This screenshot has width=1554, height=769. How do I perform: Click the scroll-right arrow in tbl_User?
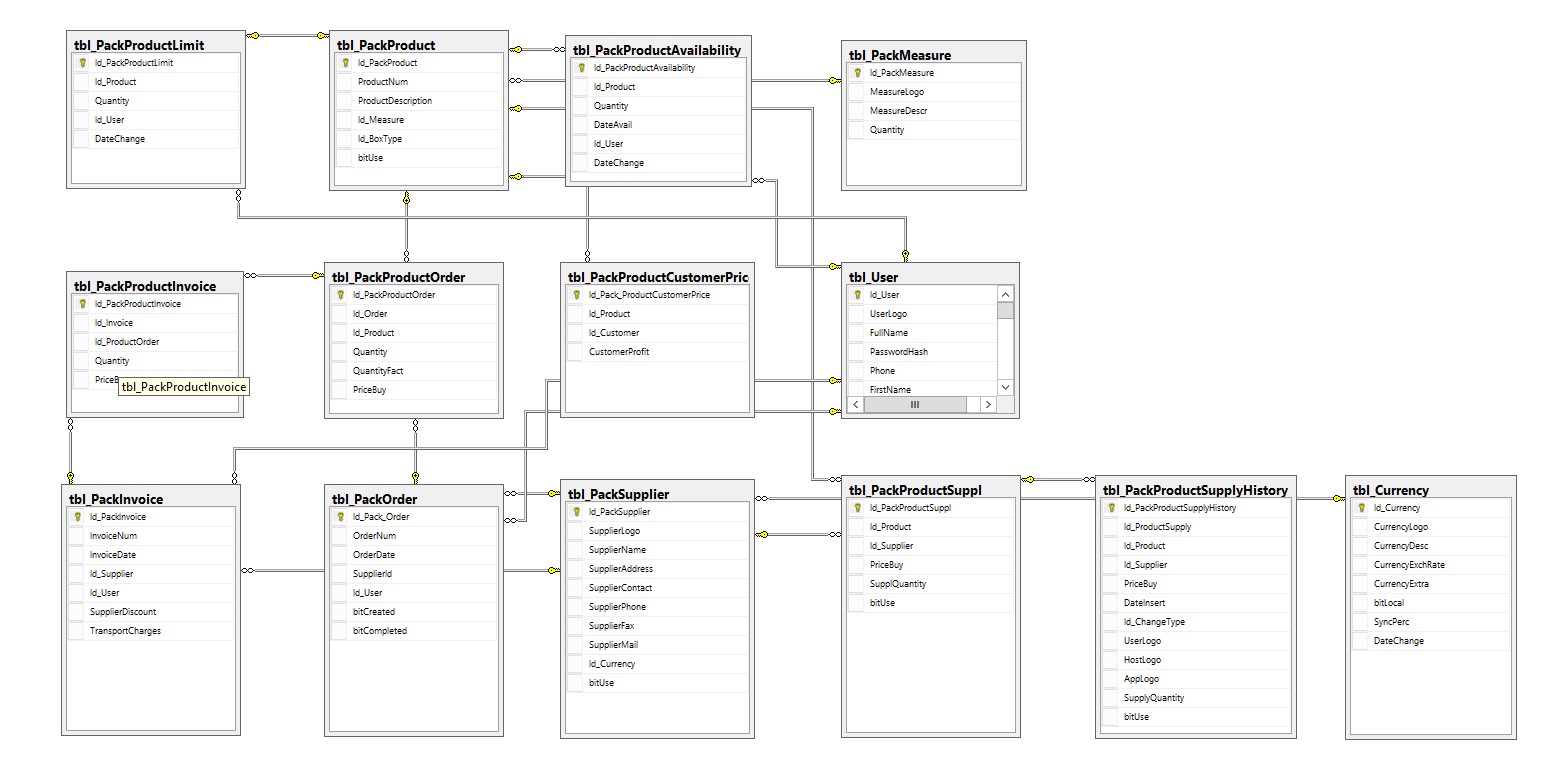coord(987,405)
